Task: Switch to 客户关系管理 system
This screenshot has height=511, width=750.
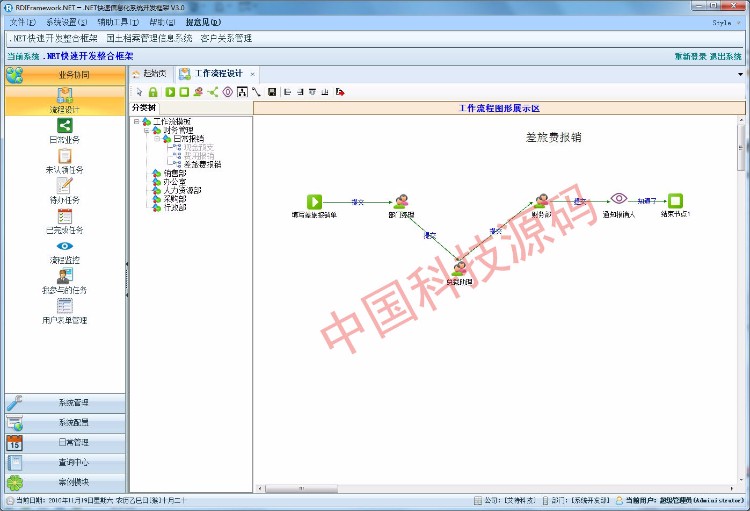Action: (226, 38)
